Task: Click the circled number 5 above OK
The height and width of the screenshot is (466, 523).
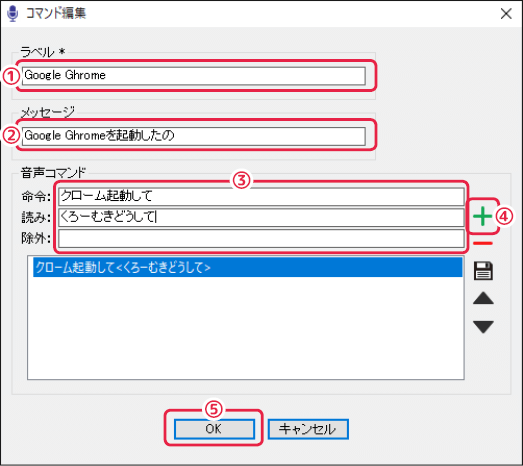Action: 213,409
